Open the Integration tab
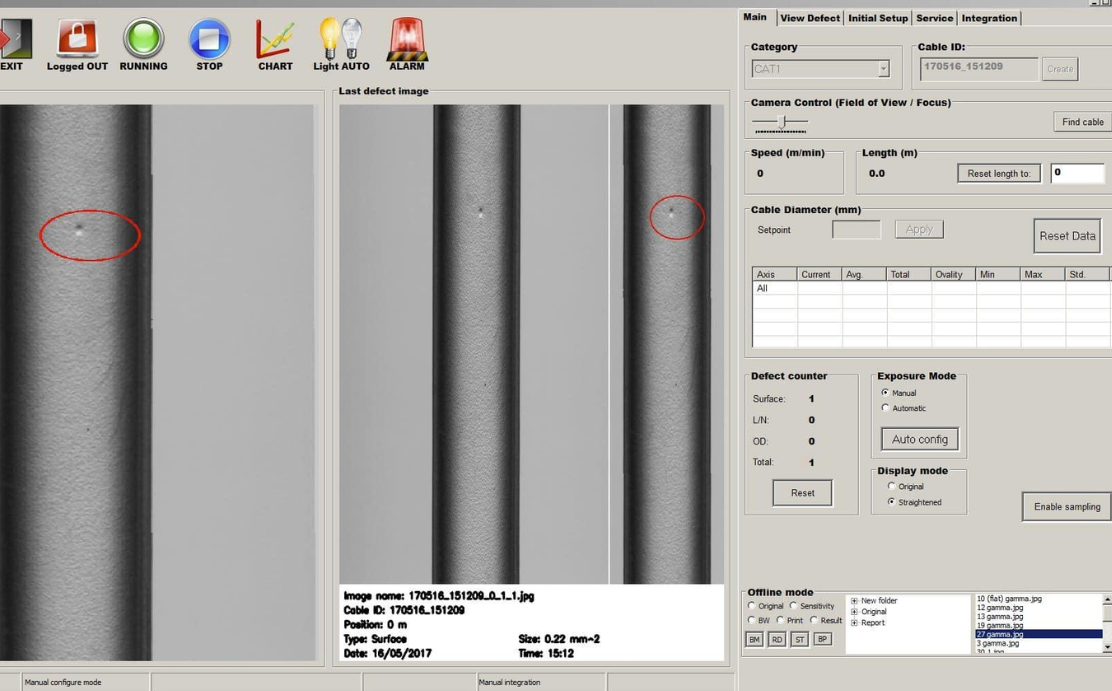 (989, 18)
